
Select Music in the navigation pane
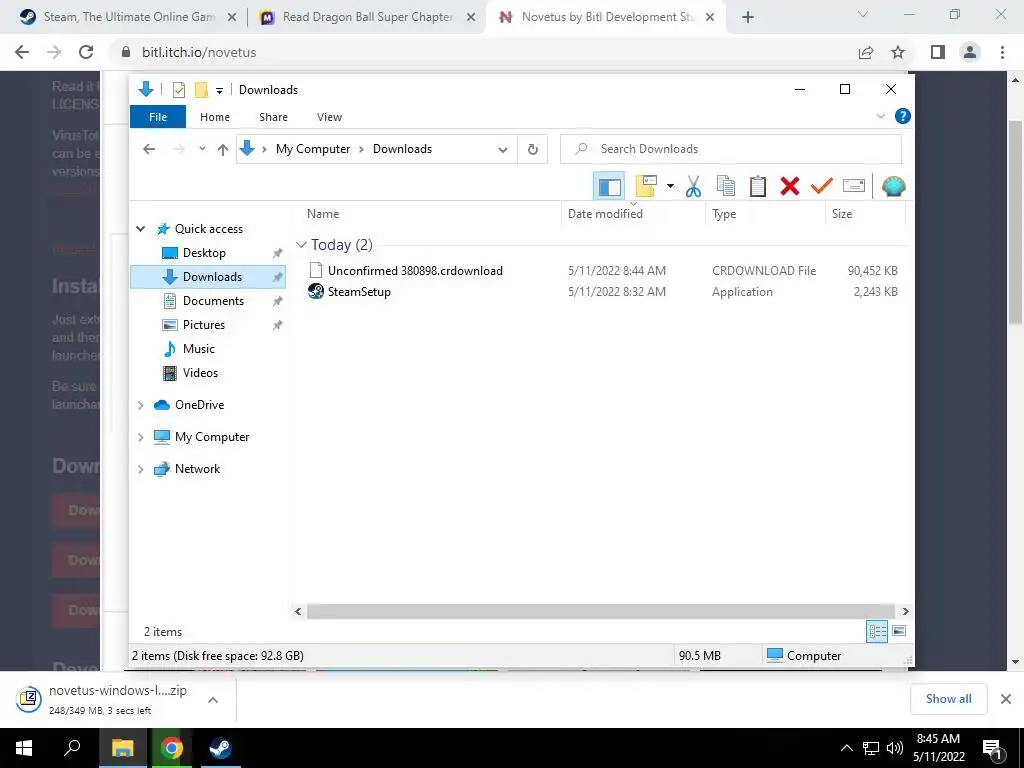pos(199,349)
